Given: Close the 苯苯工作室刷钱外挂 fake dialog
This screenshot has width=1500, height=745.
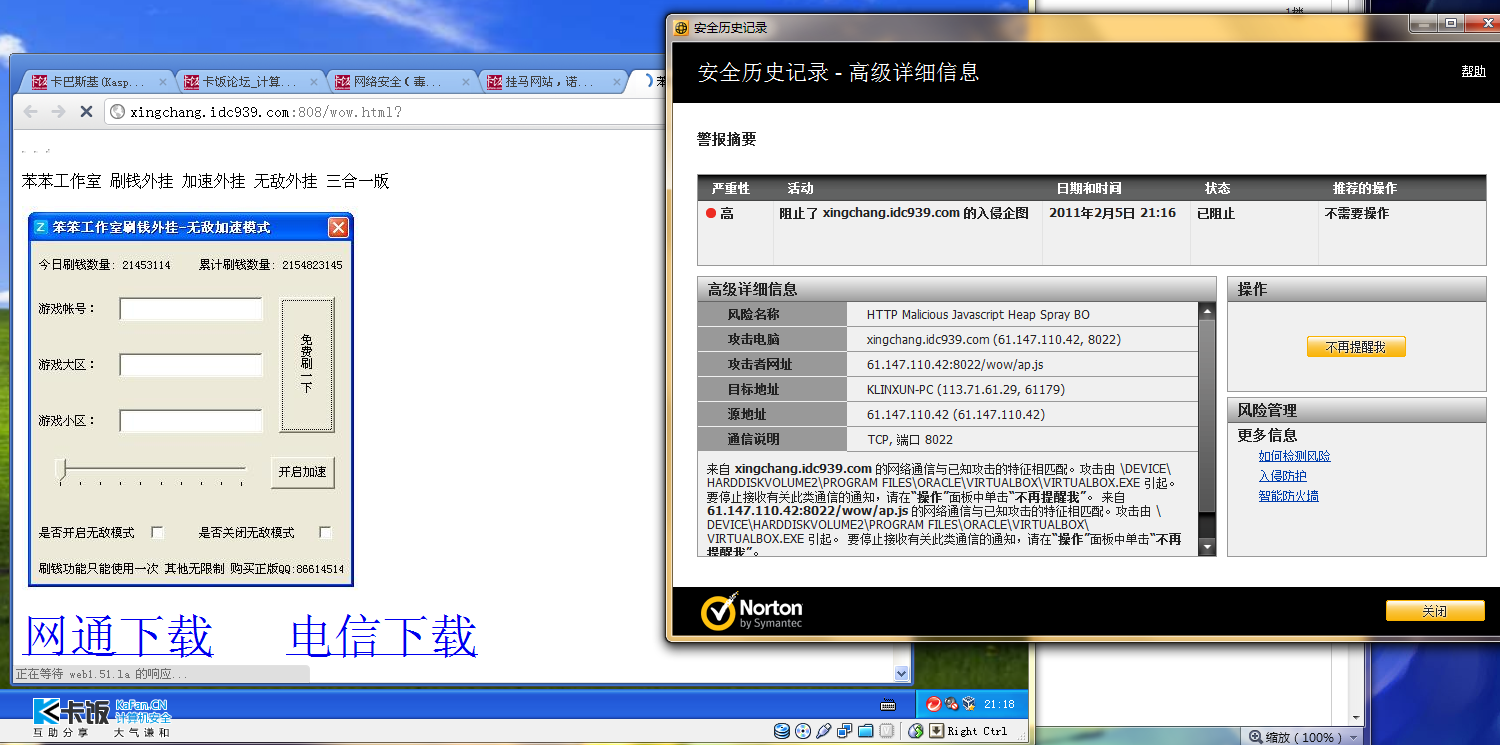Looking at the screenshot, I should click(x=338, y=227).
